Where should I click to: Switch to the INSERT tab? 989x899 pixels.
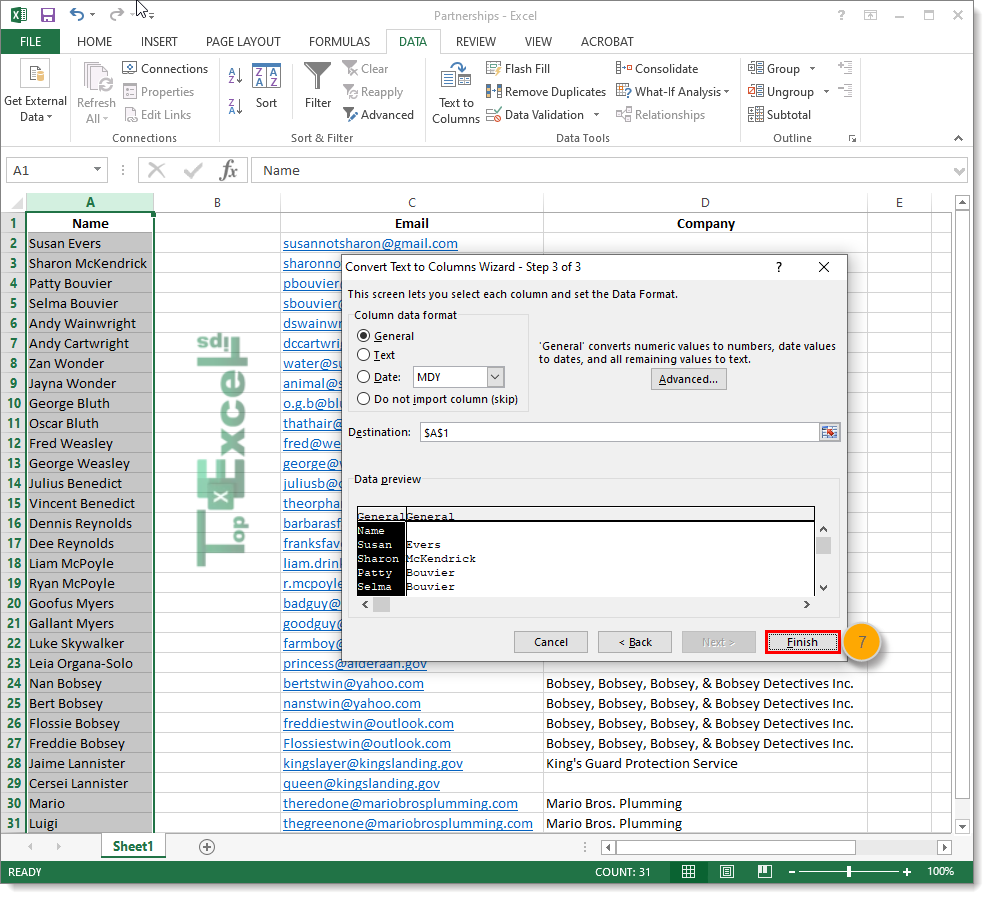[x=159, y=42]
